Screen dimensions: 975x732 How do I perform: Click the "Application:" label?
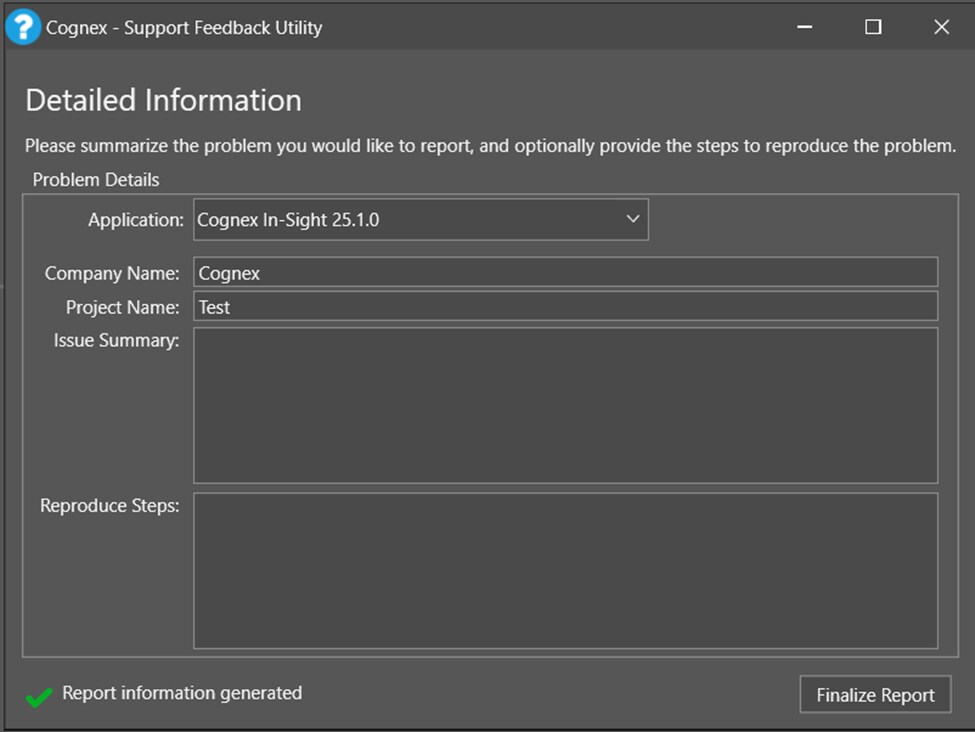click(x=136, y=220)
